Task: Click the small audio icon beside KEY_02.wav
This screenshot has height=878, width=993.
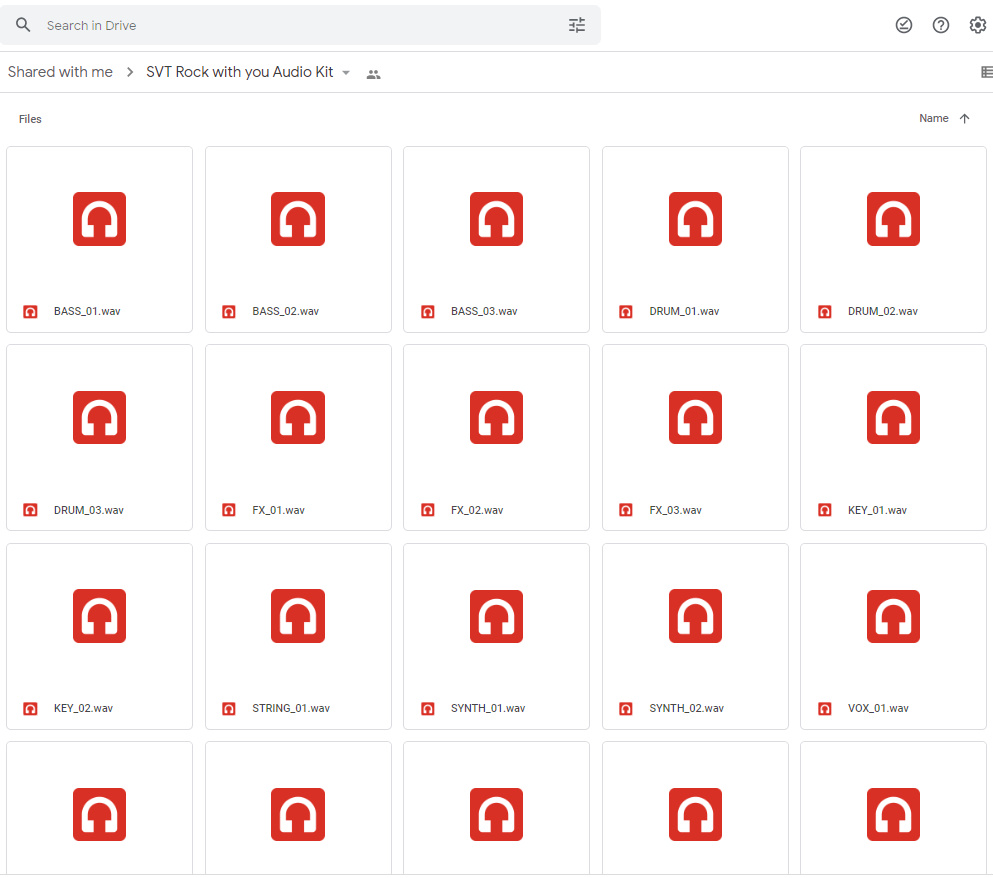Action: [30, 709]
